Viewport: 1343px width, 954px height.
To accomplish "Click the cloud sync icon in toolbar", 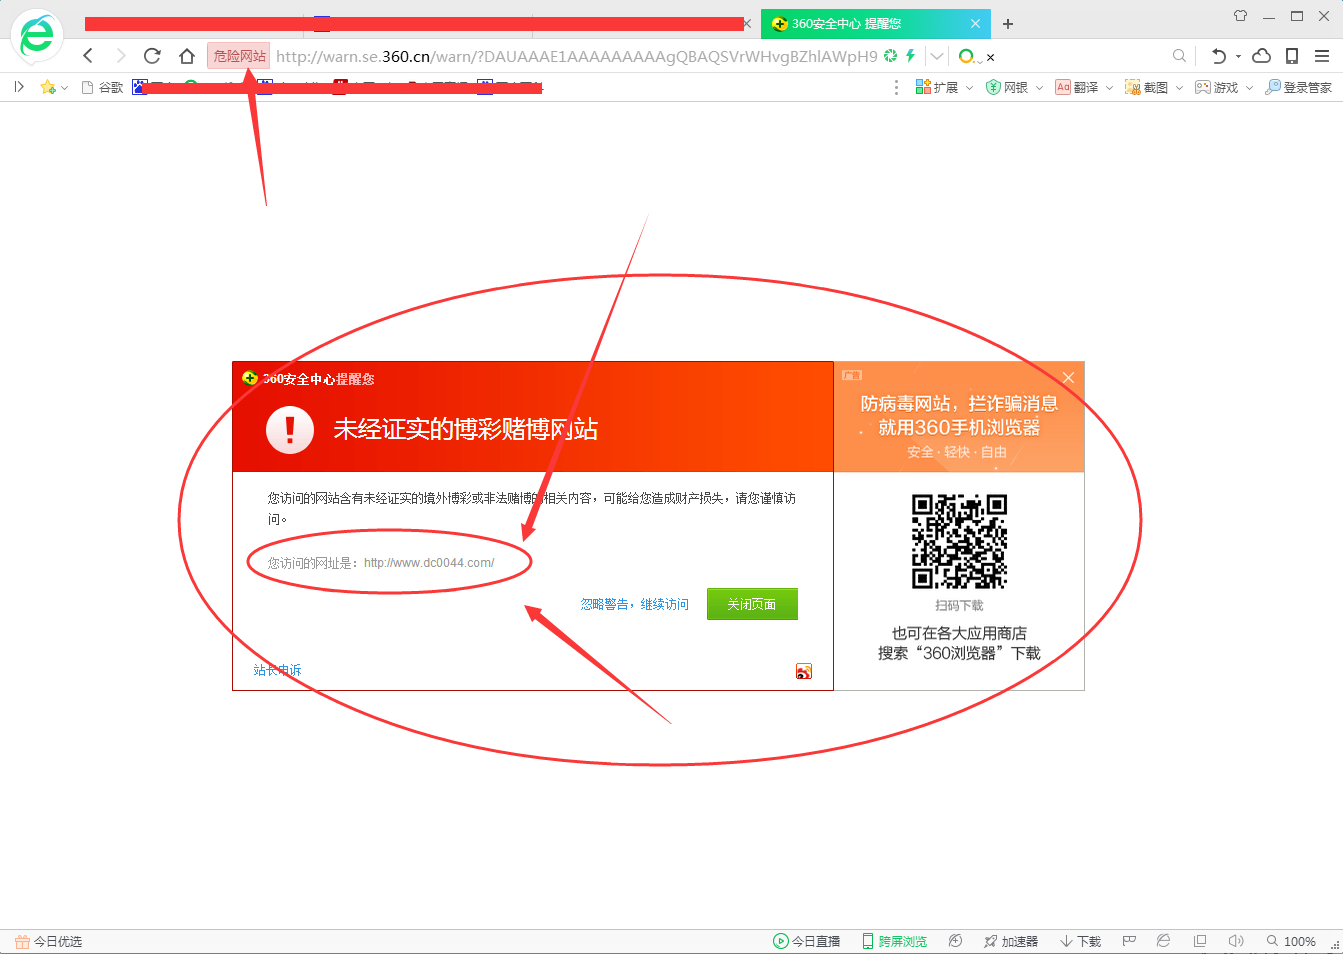I will pos(1262,56).
